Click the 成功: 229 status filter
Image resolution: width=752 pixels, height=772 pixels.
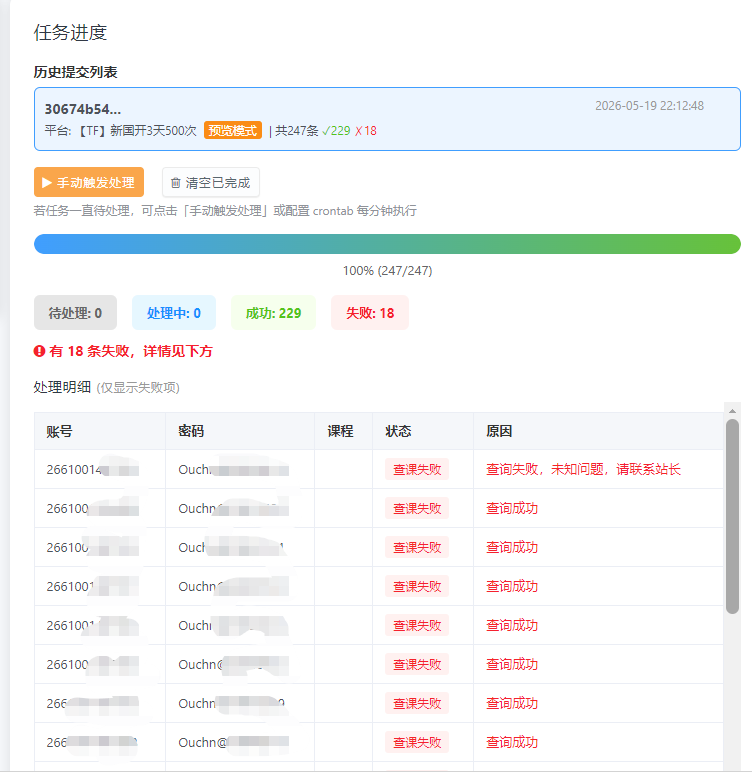pyautogui.click(x=273, y=313)
